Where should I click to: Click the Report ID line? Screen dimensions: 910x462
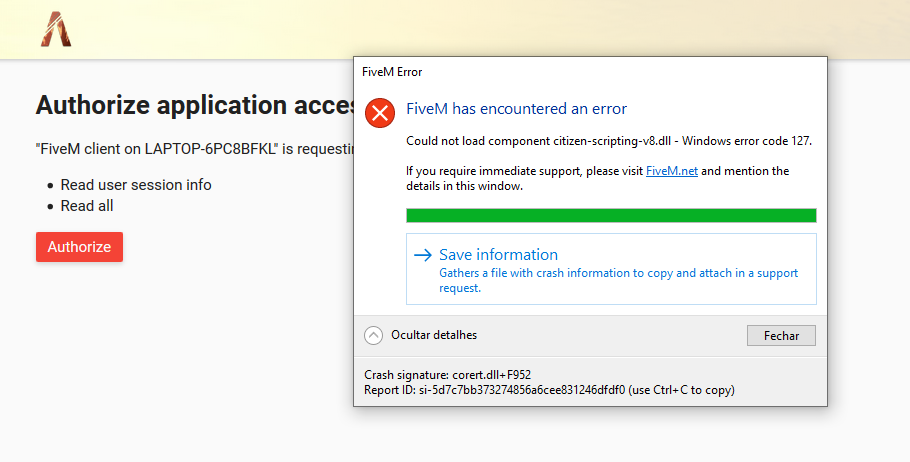pos(549,390)
